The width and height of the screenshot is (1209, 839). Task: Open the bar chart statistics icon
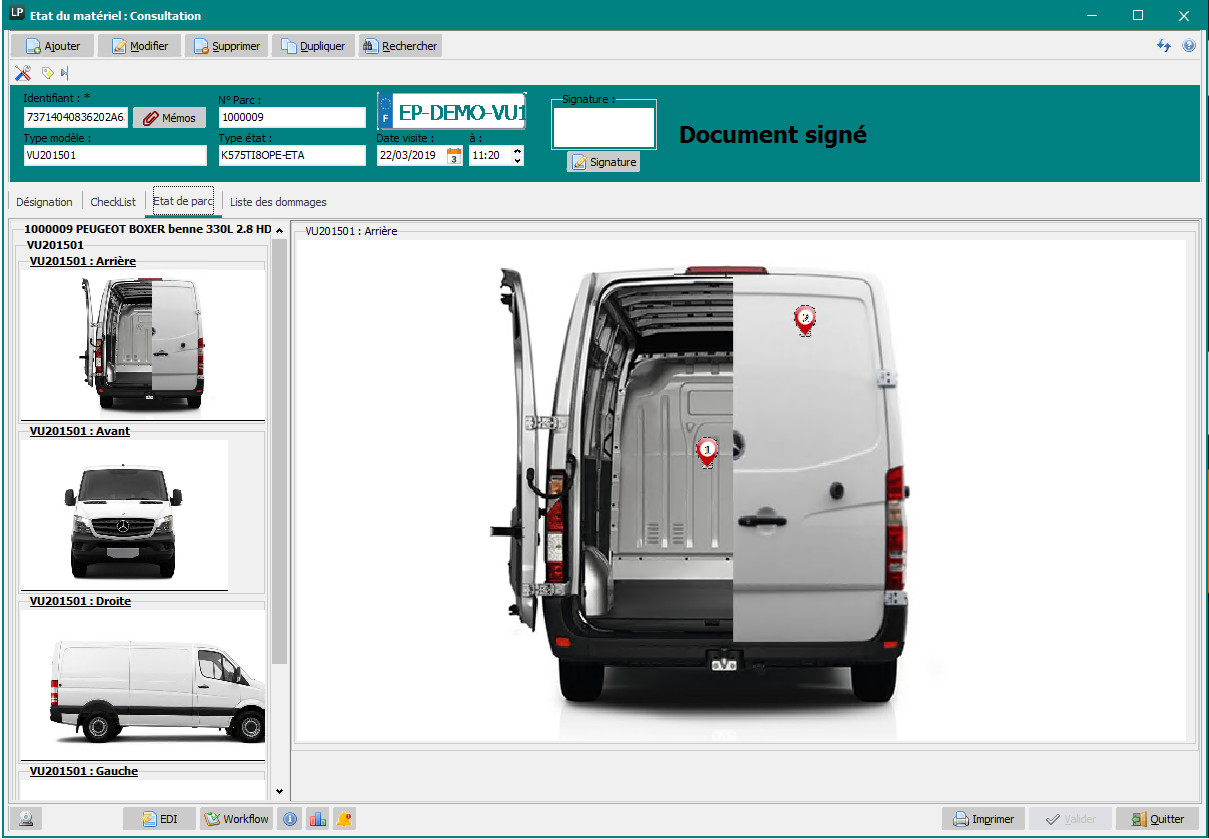point(318,819)
